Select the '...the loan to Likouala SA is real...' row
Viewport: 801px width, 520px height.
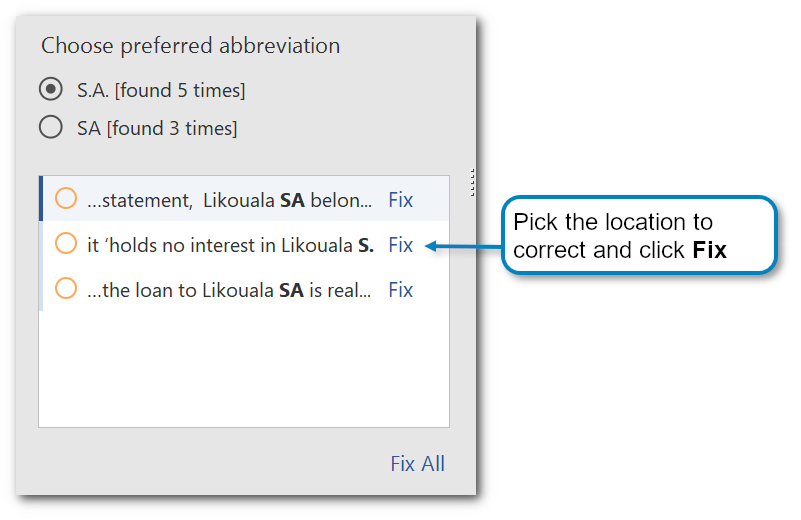click(229, 290)
